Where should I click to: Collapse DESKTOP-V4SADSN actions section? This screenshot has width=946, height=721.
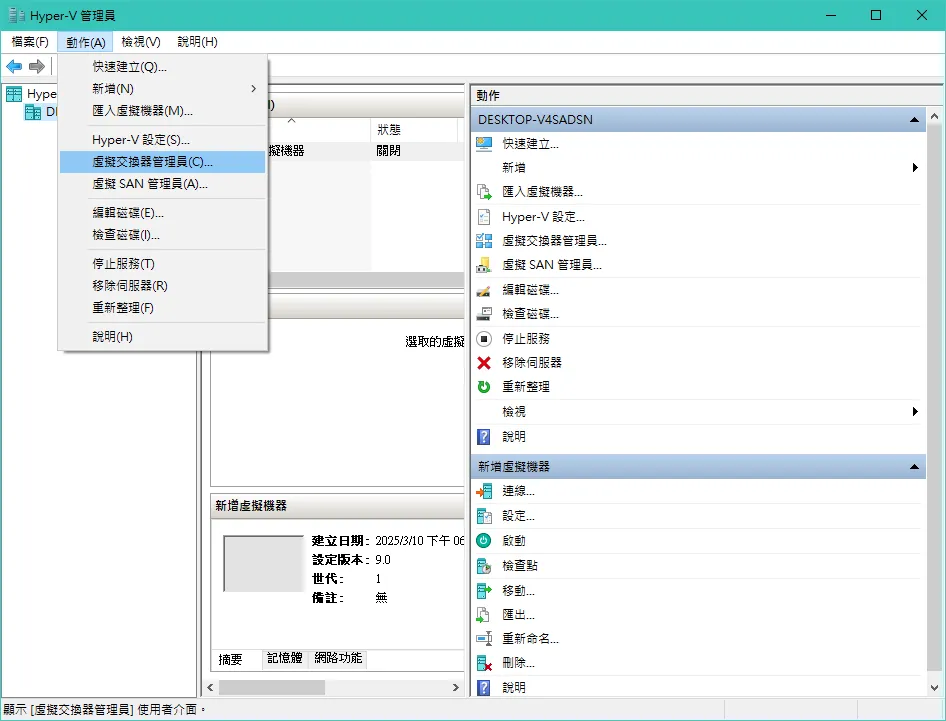[914, 119]
